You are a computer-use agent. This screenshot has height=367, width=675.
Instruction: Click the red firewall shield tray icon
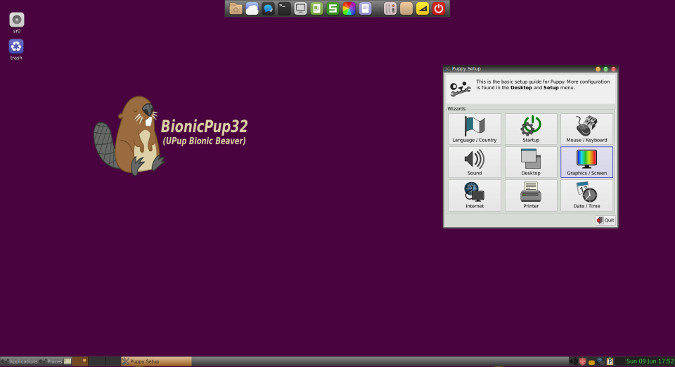click(x=582, y=361)
